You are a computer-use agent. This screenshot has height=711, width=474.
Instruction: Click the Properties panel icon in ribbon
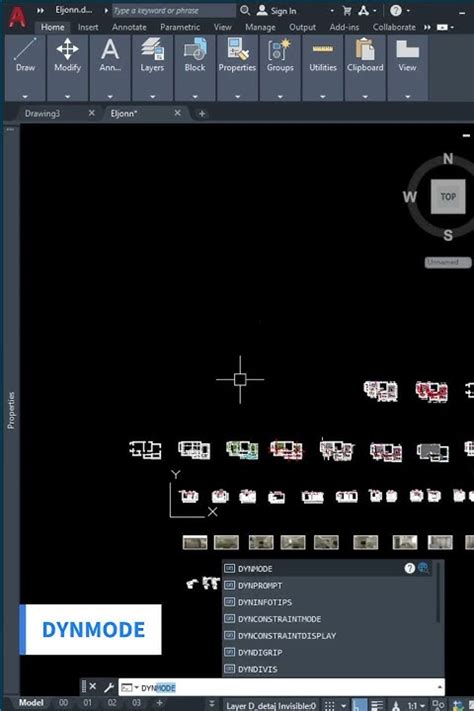[238, 49]
